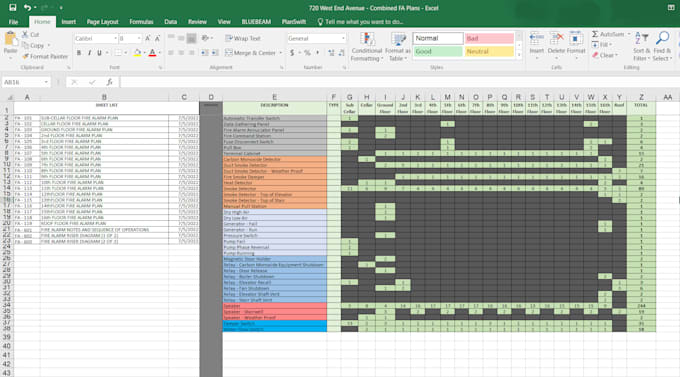This screenshot has height=377, width=680.
Task: Apply the red font color A
Action: [152, 53]
